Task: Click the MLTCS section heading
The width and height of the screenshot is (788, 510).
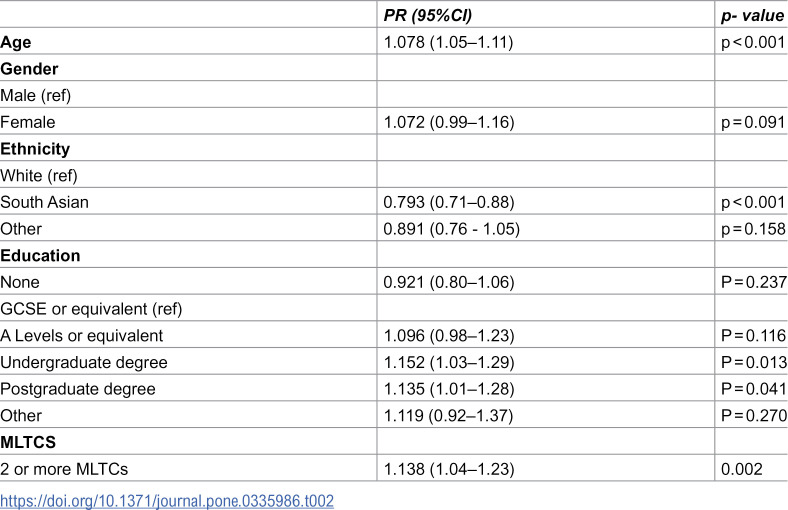Action: 28,442
